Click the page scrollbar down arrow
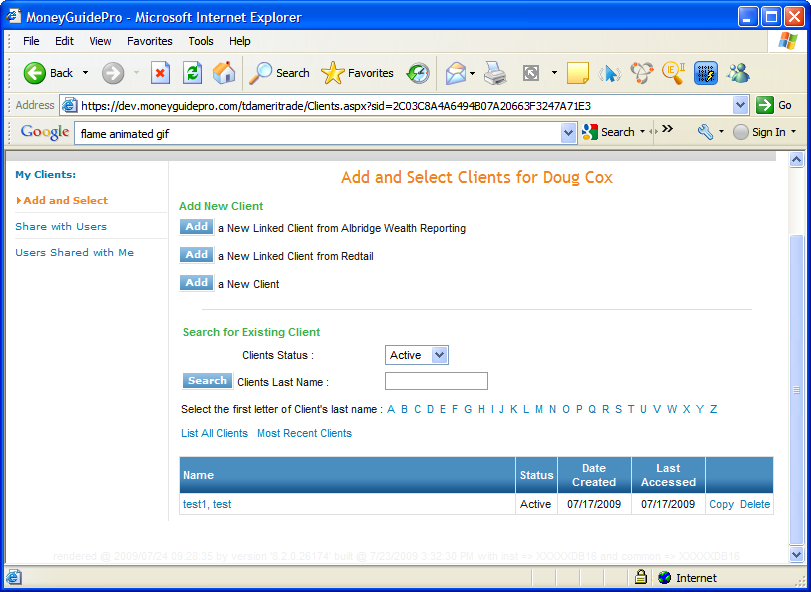 (x=796, y=554)
